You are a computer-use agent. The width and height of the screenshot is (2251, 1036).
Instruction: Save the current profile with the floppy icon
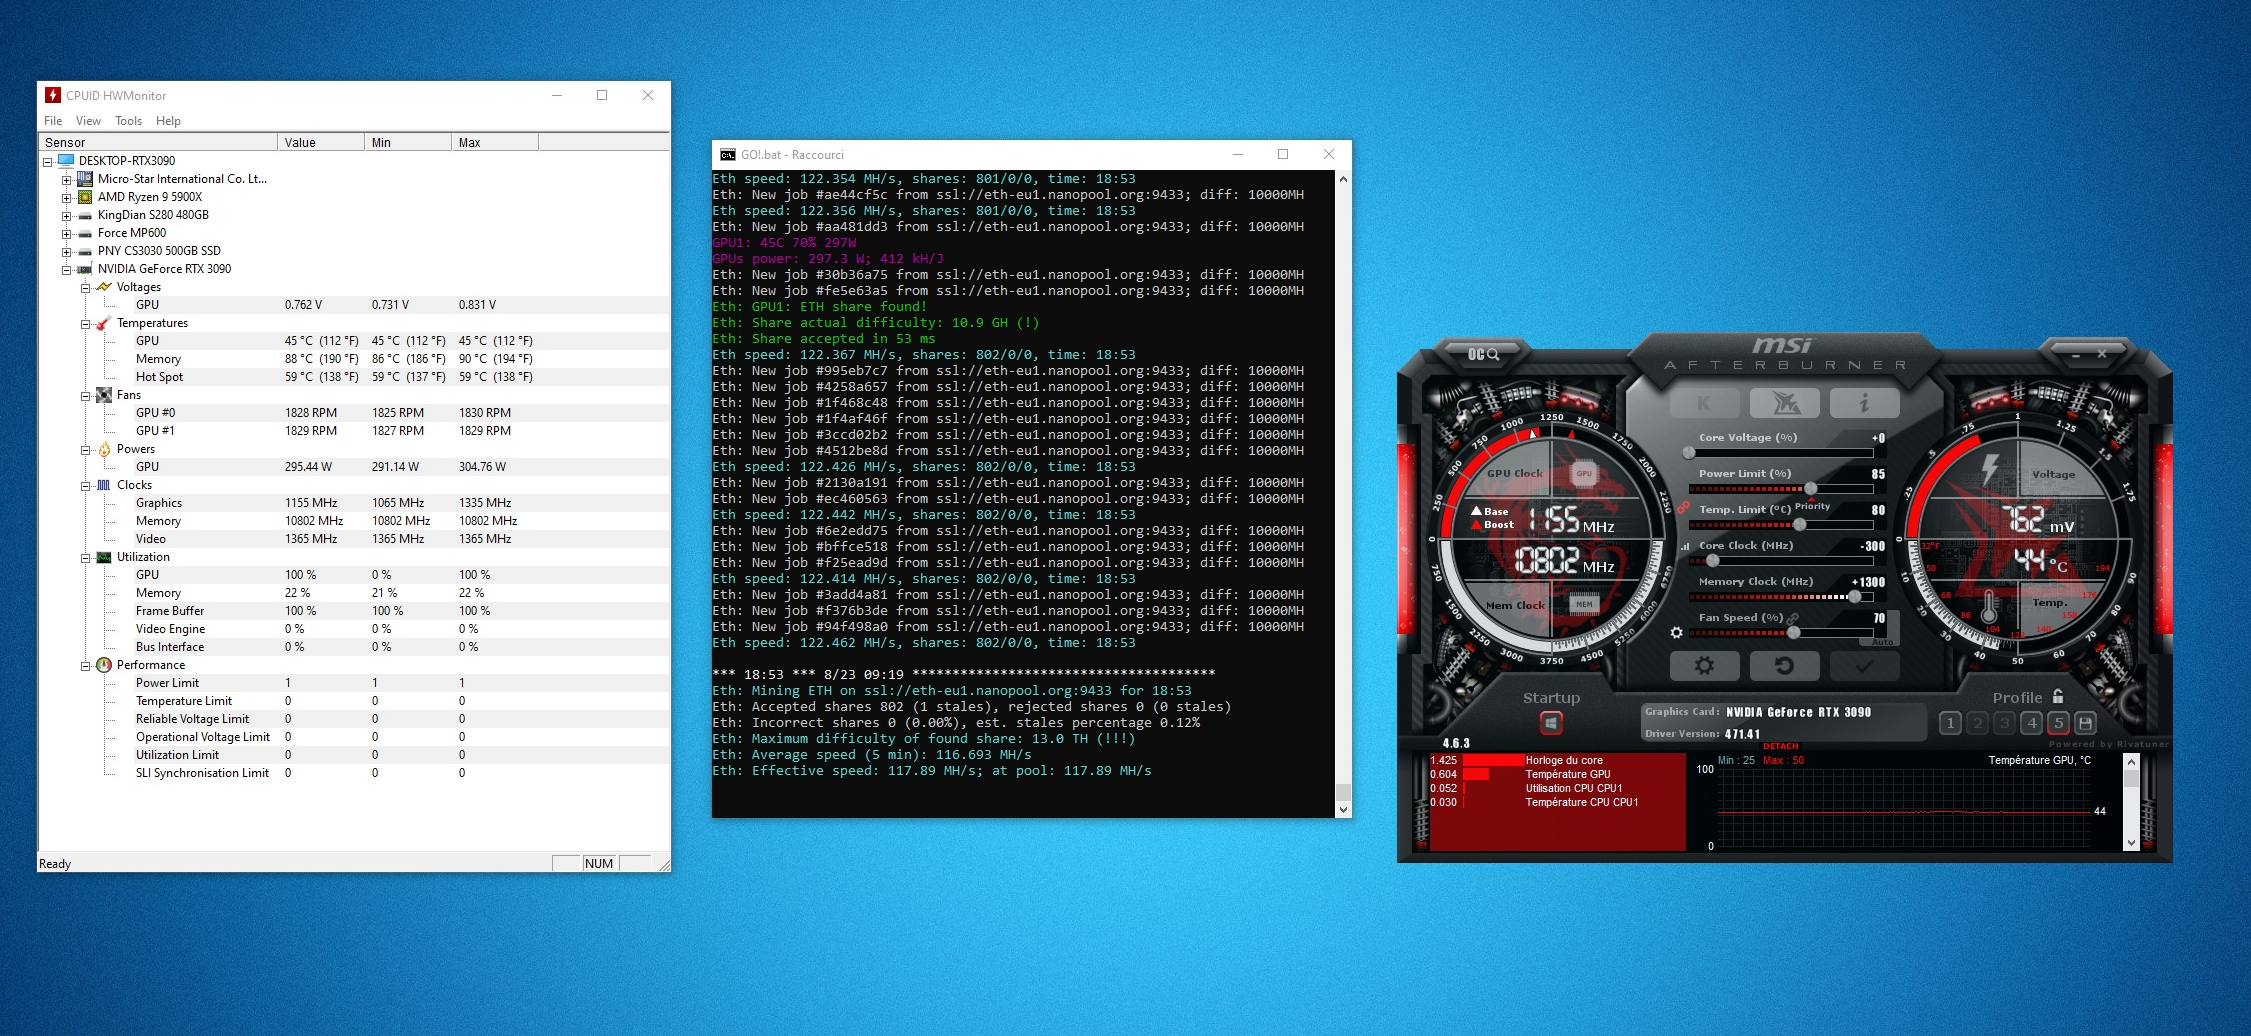pyautogui.click(x=2086, y=723)
